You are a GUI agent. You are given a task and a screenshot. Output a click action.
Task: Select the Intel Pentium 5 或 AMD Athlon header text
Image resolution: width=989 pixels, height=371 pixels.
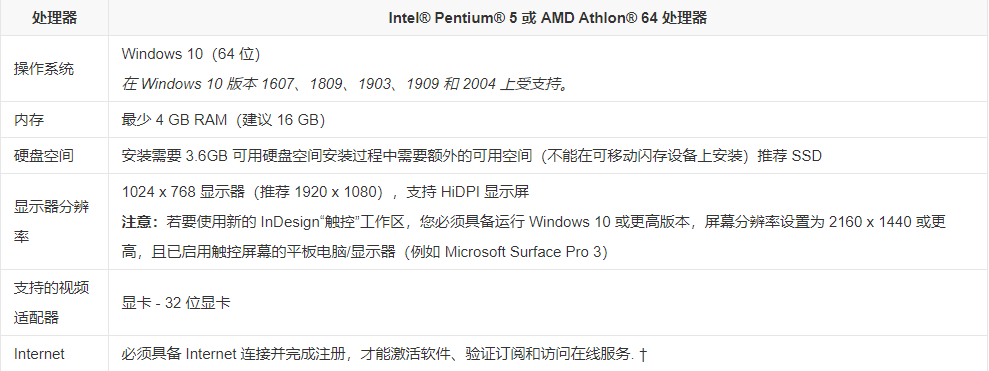click(x=547, y=18)
